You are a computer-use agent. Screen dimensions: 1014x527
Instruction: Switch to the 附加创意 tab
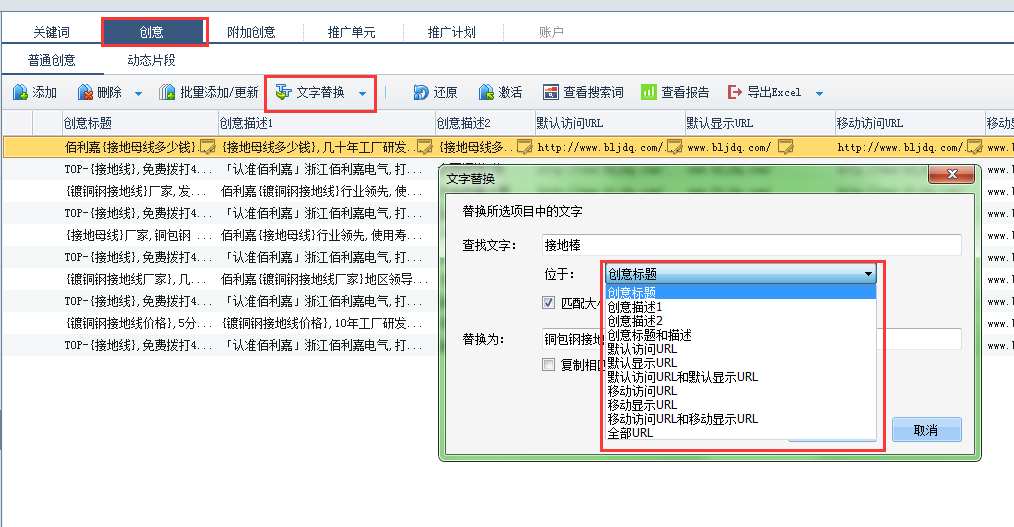(251, 32)
